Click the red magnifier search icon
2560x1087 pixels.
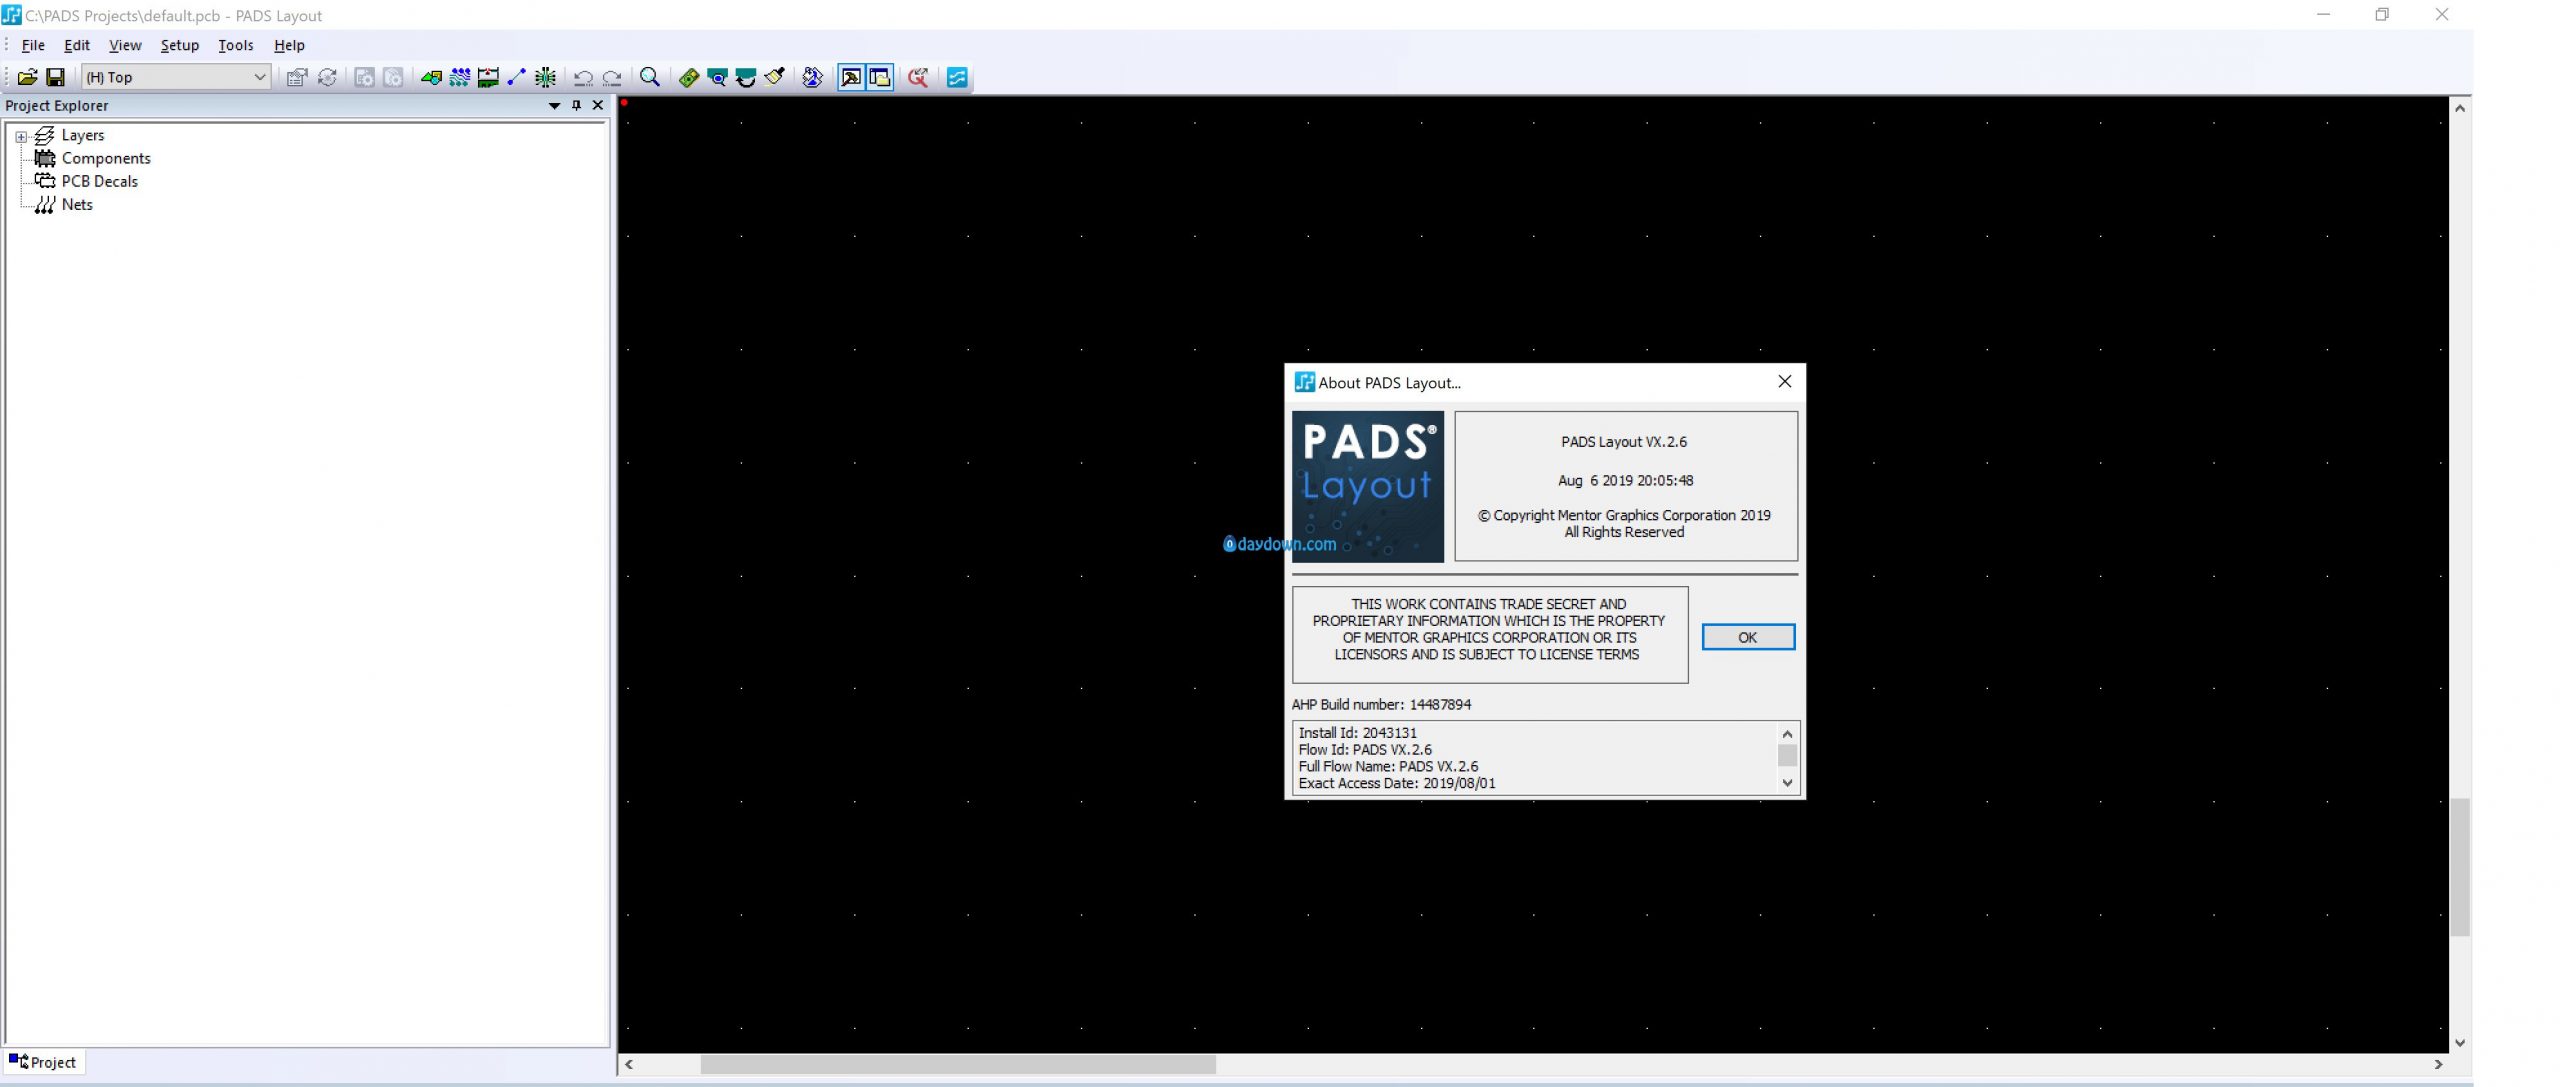tap(918, 77)
